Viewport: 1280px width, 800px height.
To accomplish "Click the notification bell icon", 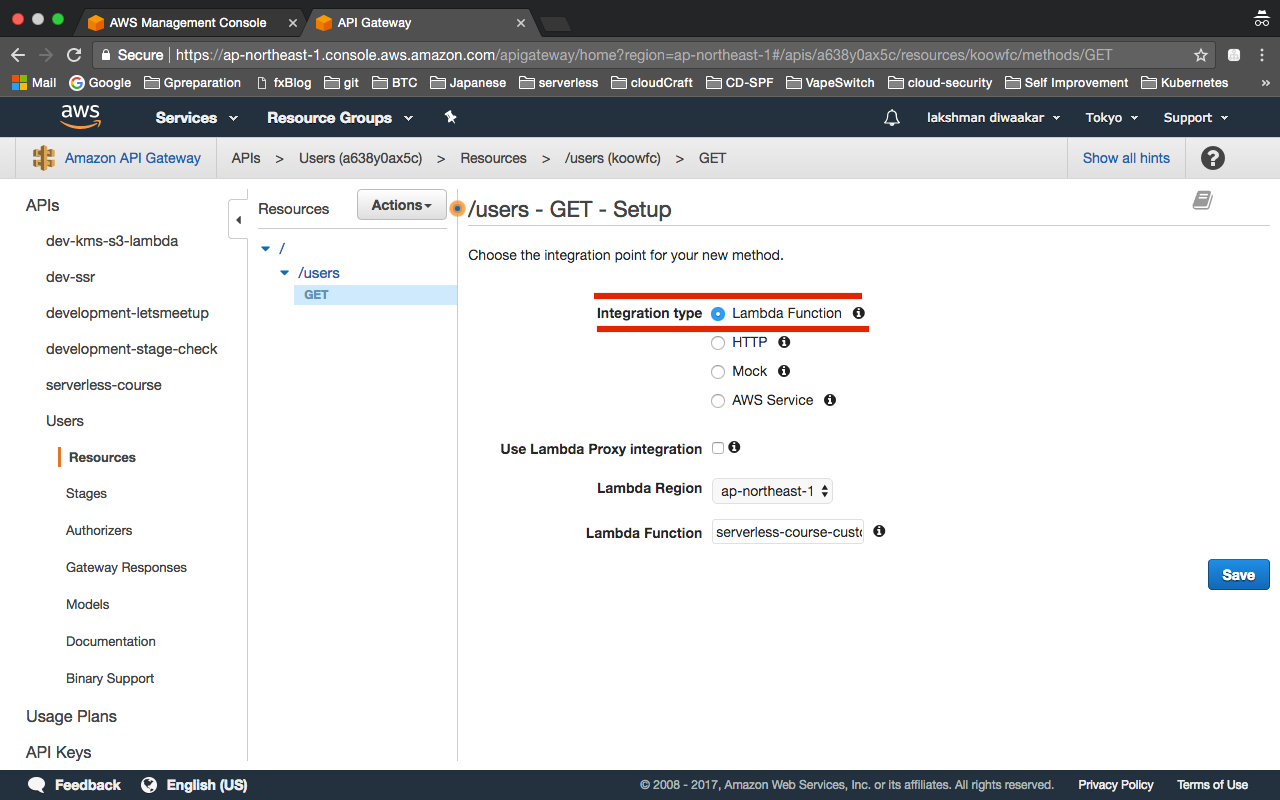I will click(891, 117).
